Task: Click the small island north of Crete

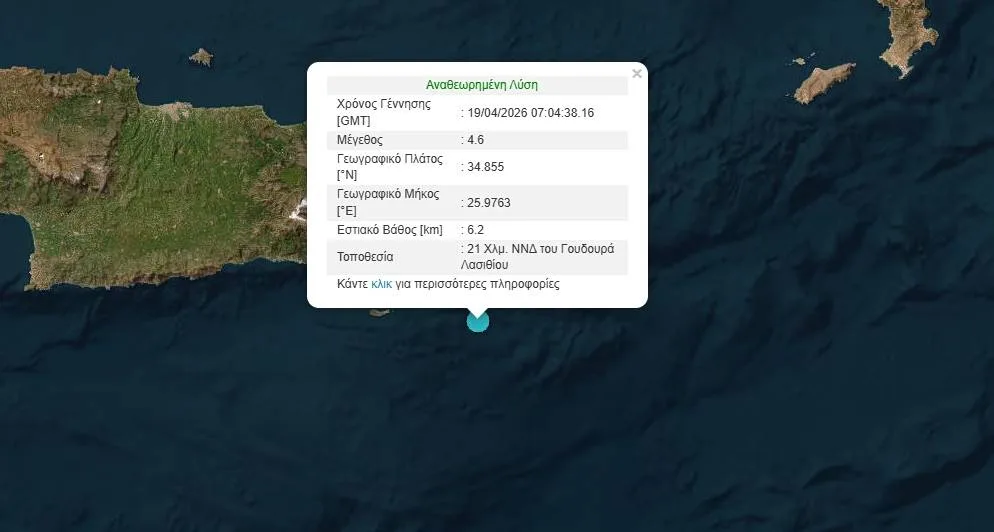Action: (201, 57)
